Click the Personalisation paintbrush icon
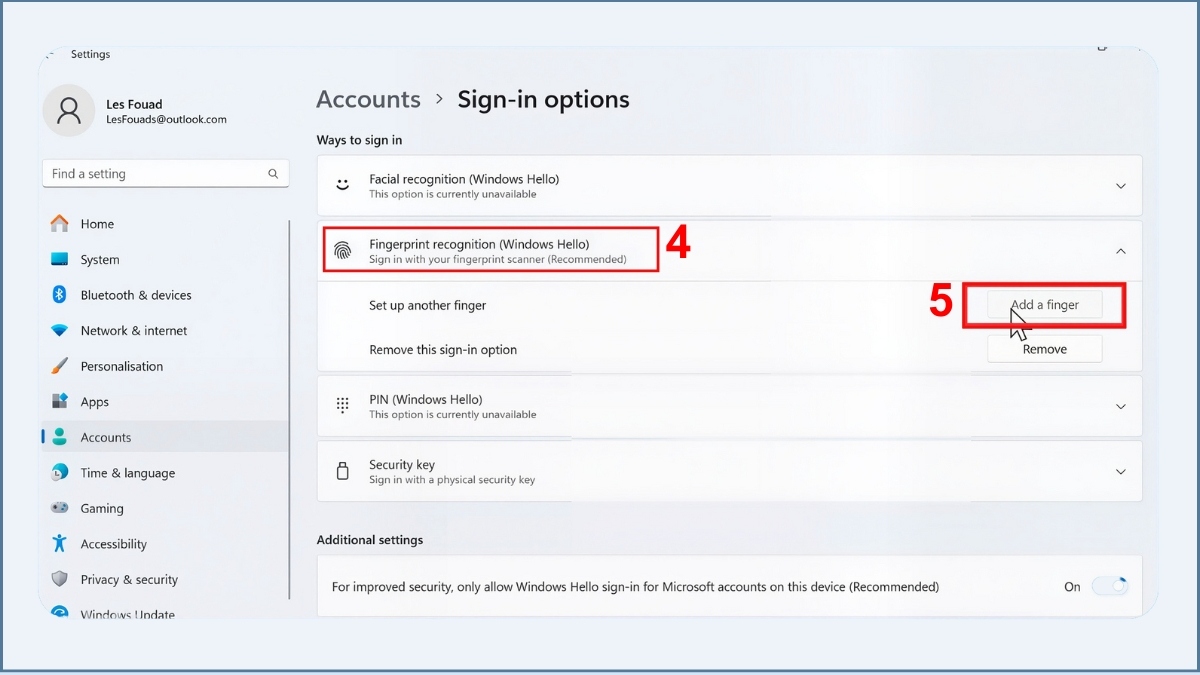This screenshot has height=675, width=1200. [x=60, y=366]
